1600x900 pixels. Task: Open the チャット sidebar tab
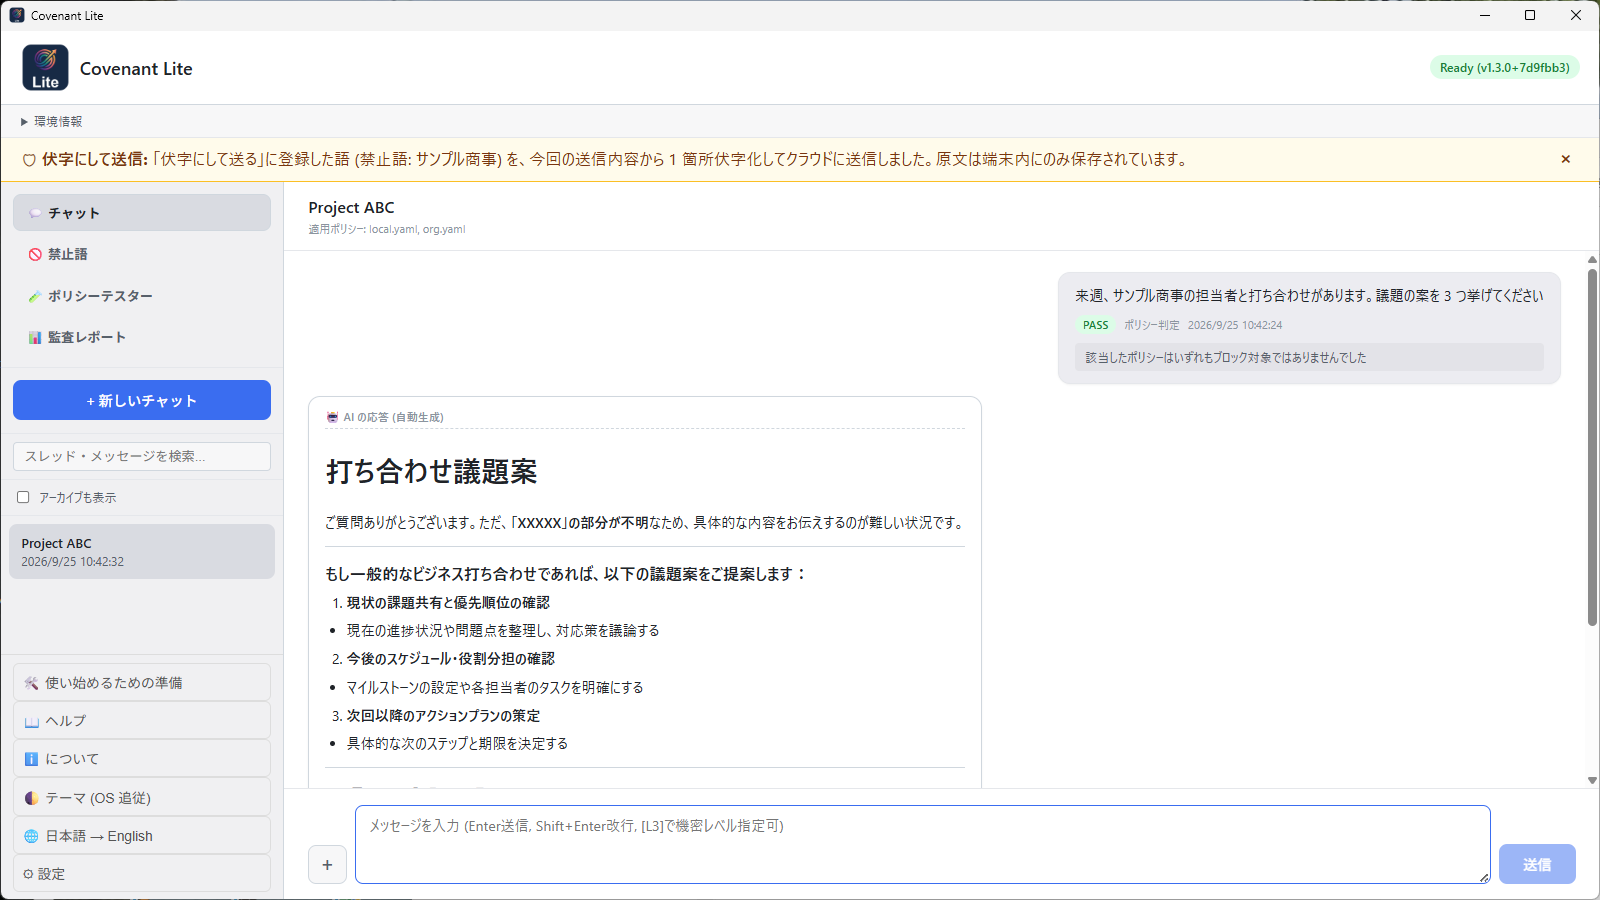[x=142, y=213]
